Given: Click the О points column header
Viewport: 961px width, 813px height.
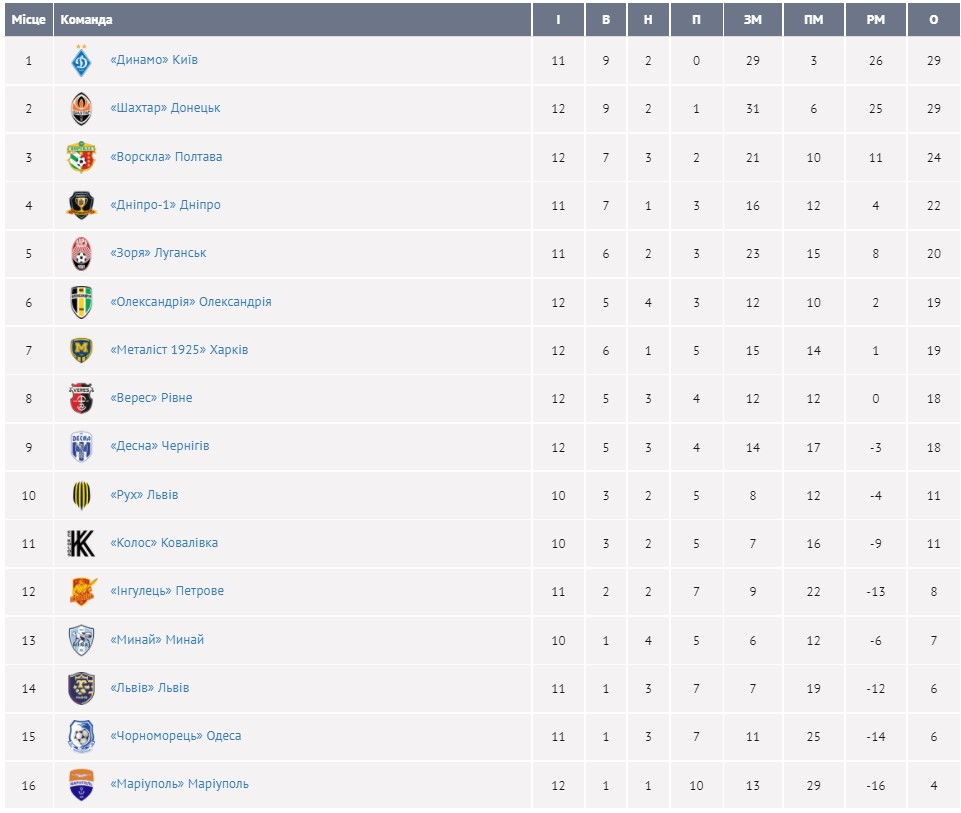Looking at the screenshot, I should tap(933, 20).
